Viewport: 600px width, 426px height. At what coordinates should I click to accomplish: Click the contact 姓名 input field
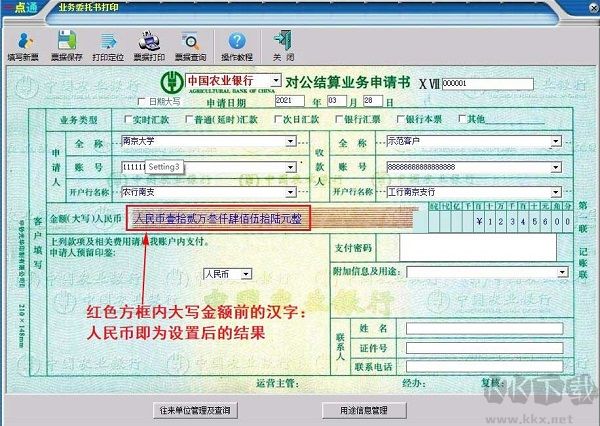point(484,328)
